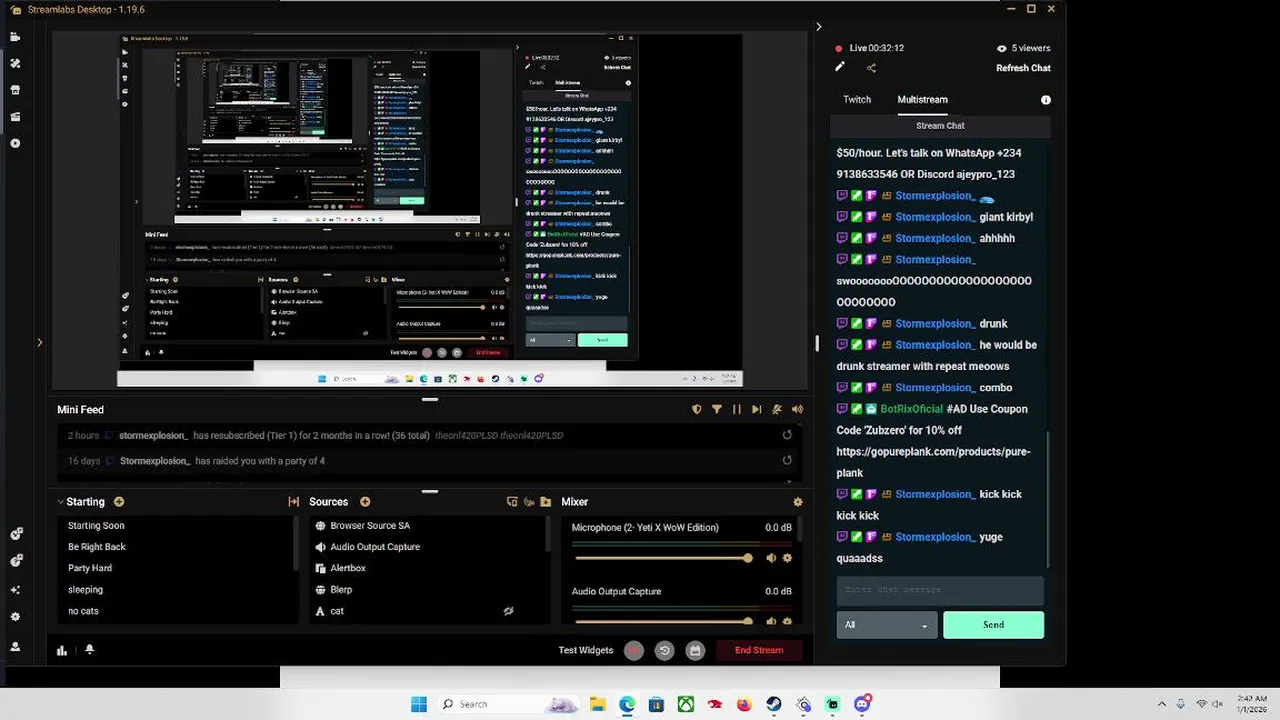Viewport: 1280px width, 720px height.
Task: Open the save replay calendar icon
Action: pos(695,650)
